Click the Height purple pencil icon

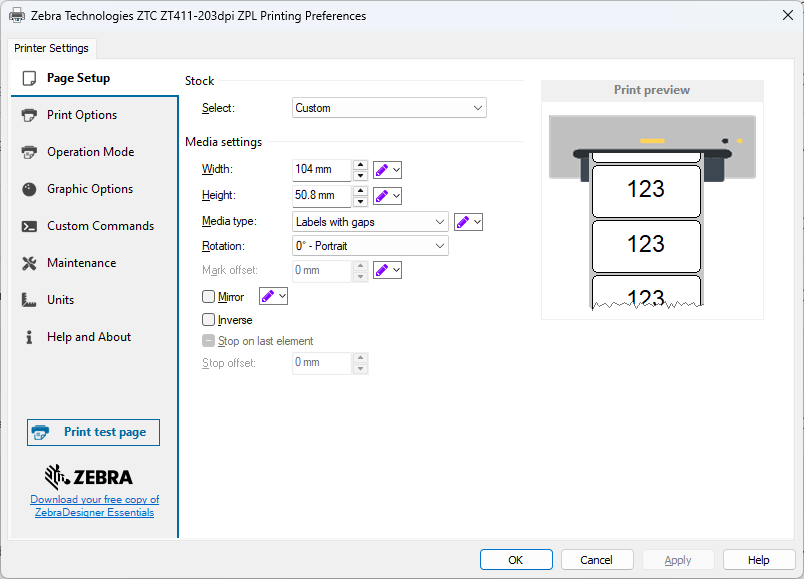tap(381, 196)
